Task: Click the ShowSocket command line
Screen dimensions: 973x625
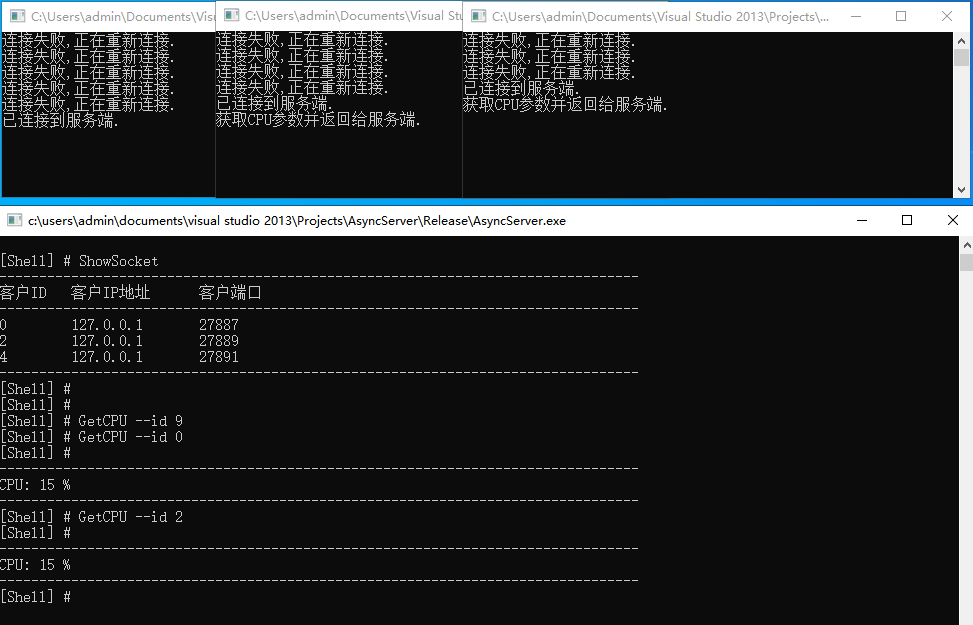Action: pos(120,260)
